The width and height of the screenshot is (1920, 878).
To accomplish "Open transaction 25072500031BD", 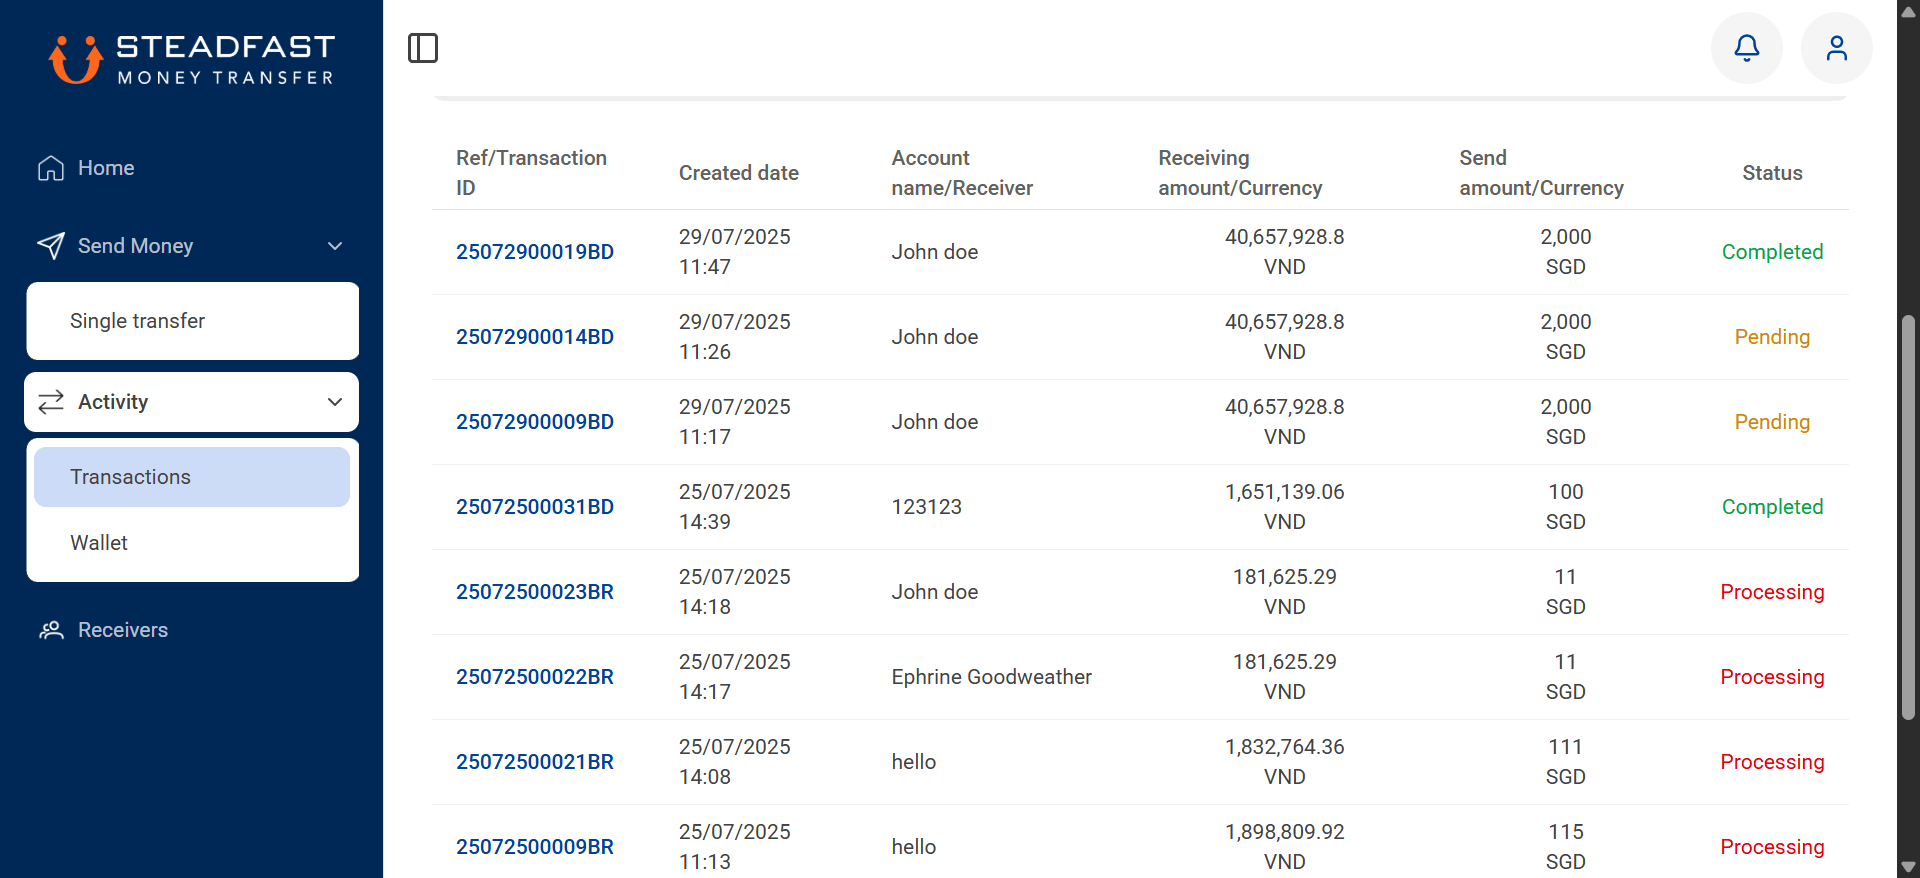I will (x=535, y=507).
